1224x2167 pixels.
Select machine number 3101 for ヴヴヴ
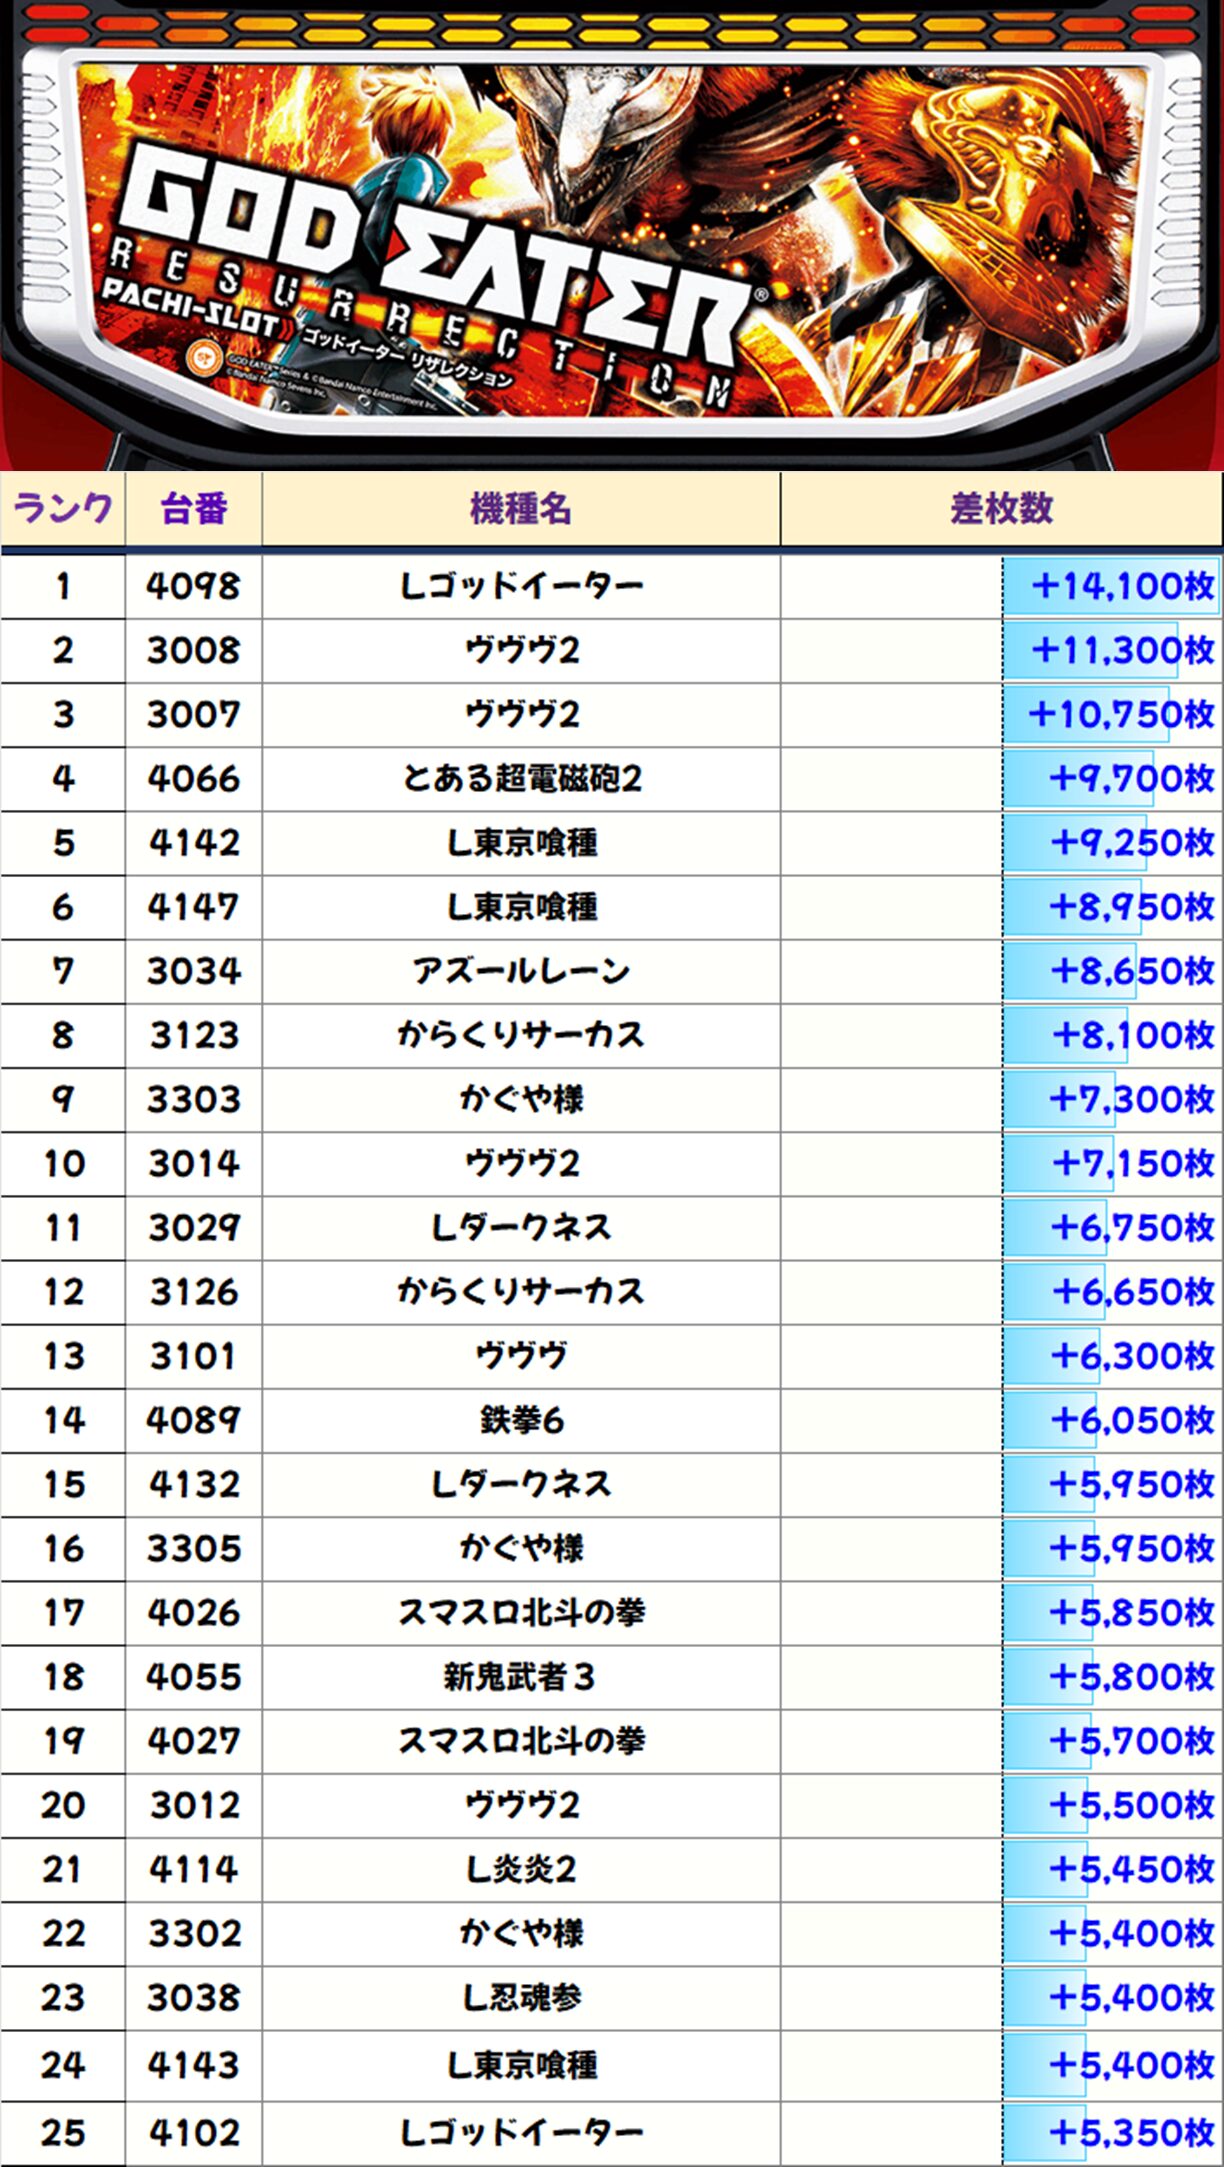193,1356
